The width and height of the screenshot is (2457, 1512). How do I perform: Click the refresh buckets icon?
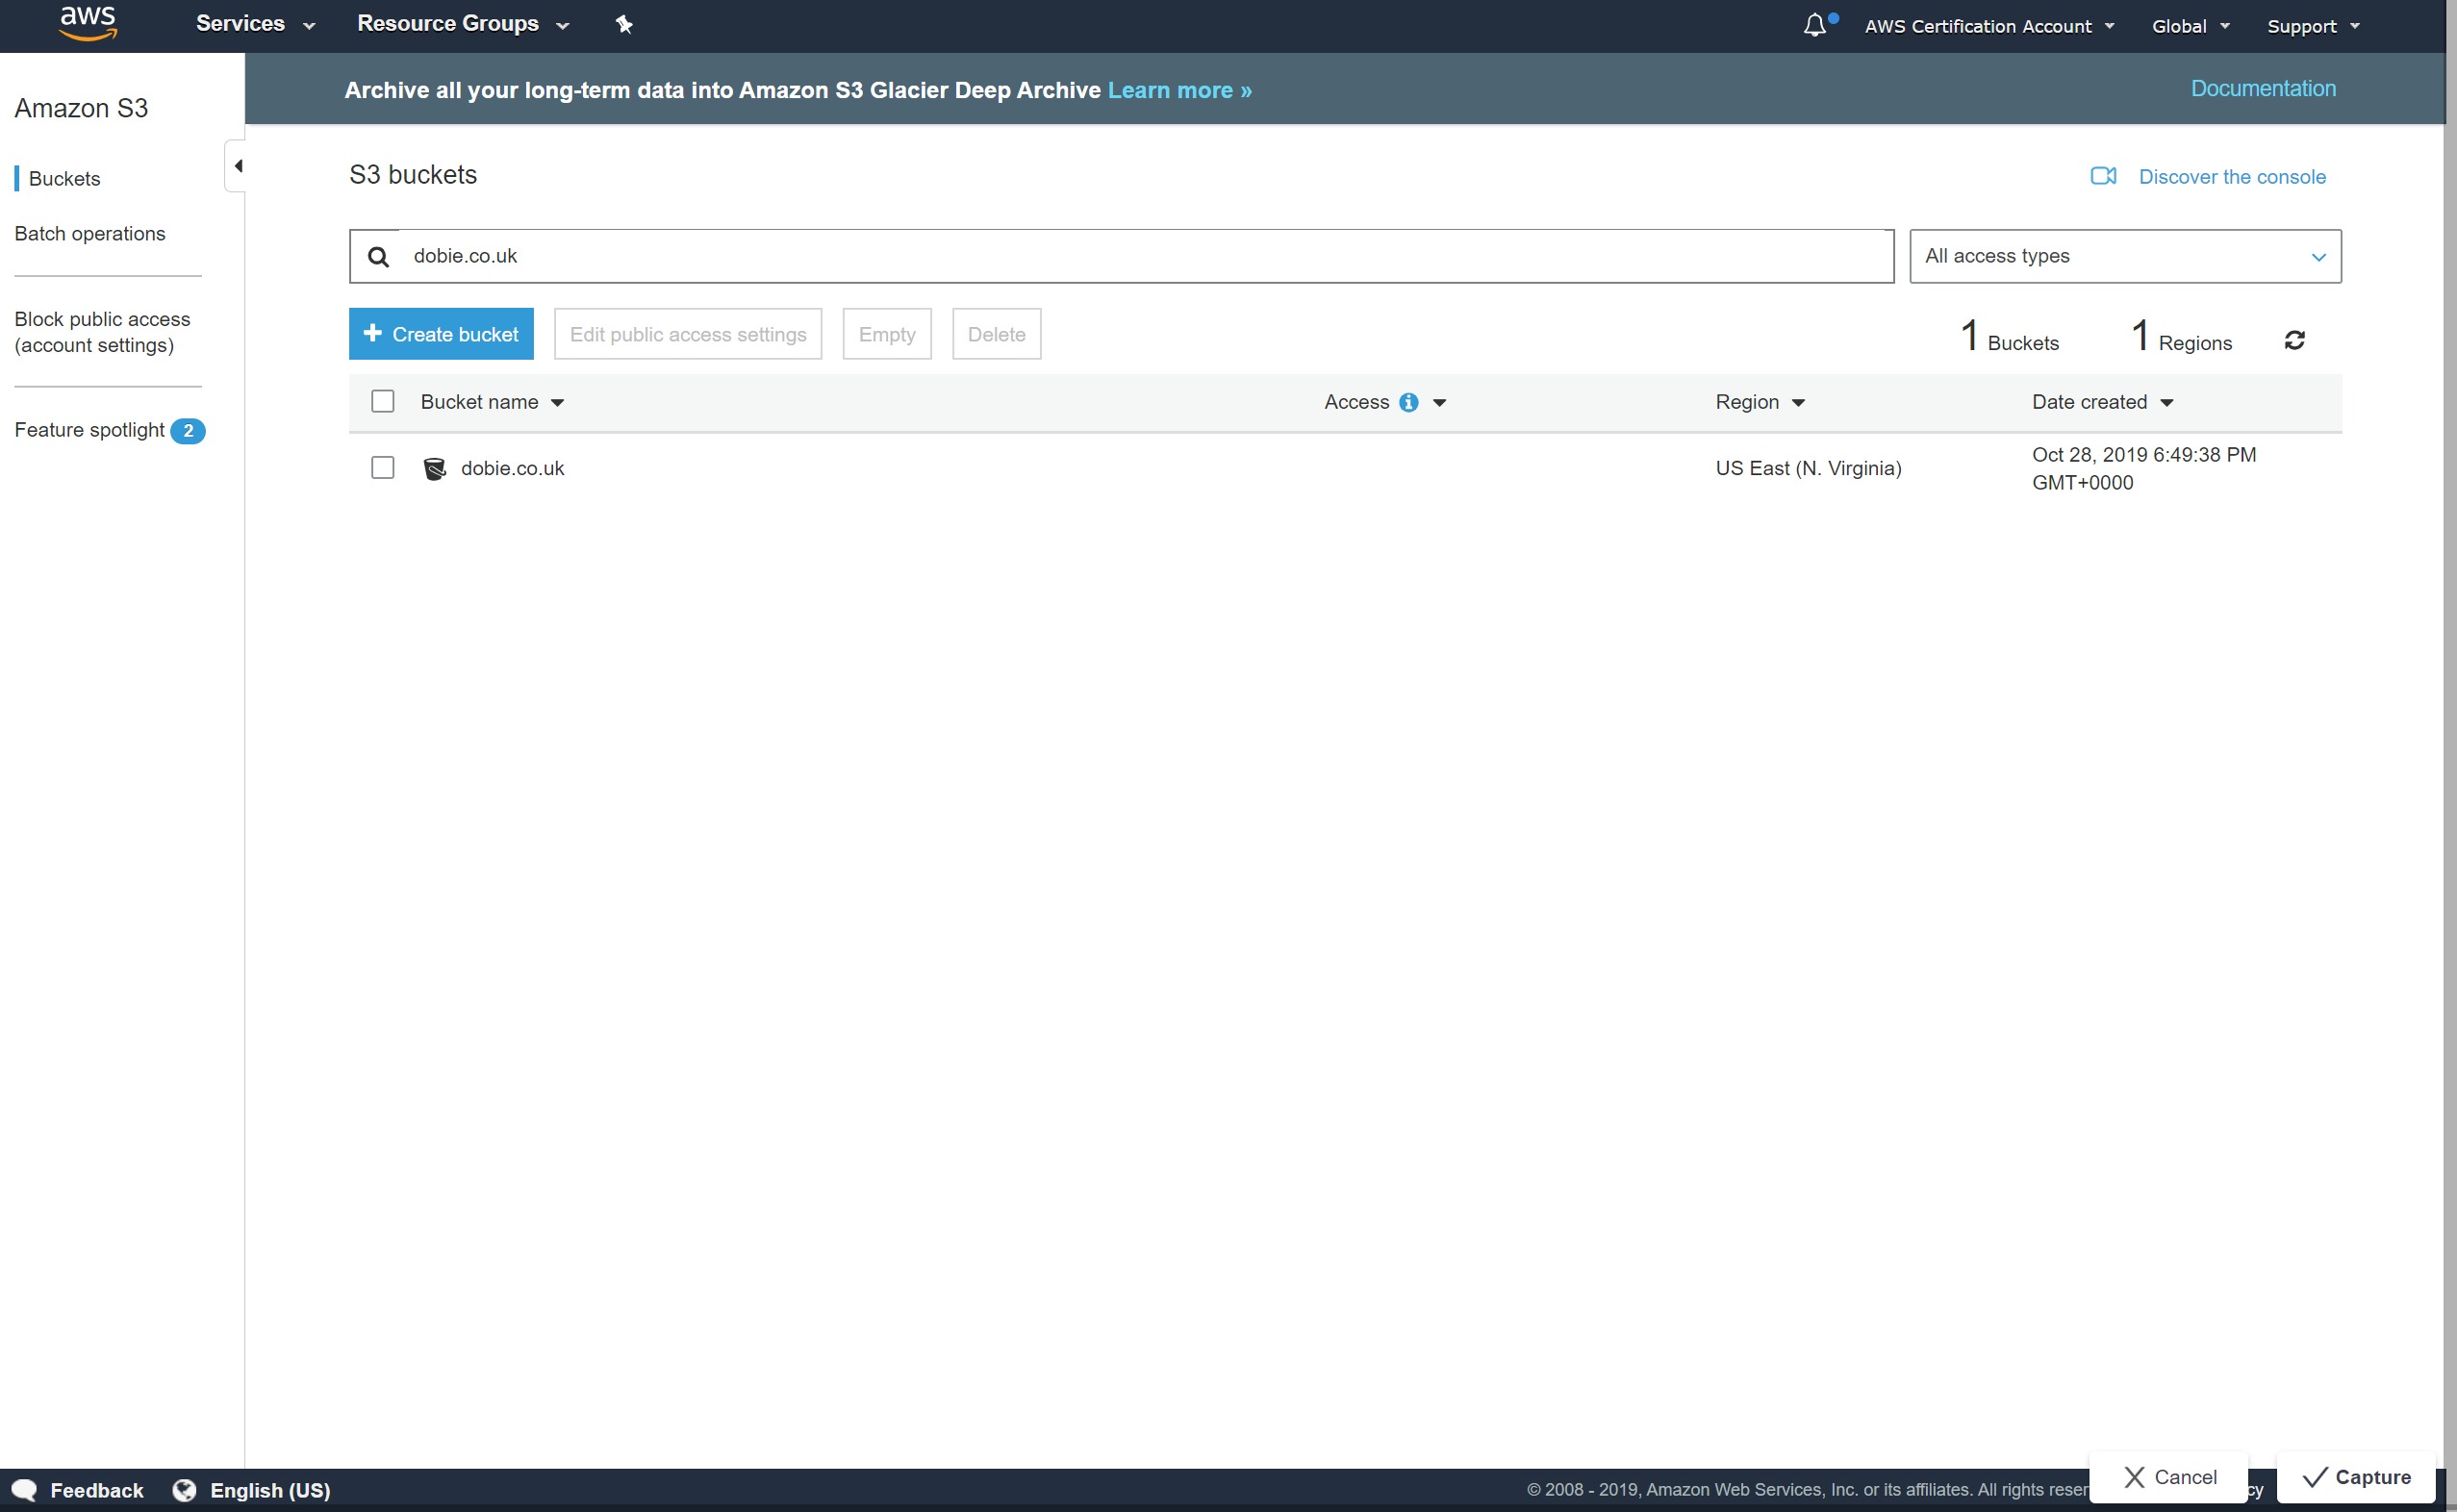click(2295, 341)
